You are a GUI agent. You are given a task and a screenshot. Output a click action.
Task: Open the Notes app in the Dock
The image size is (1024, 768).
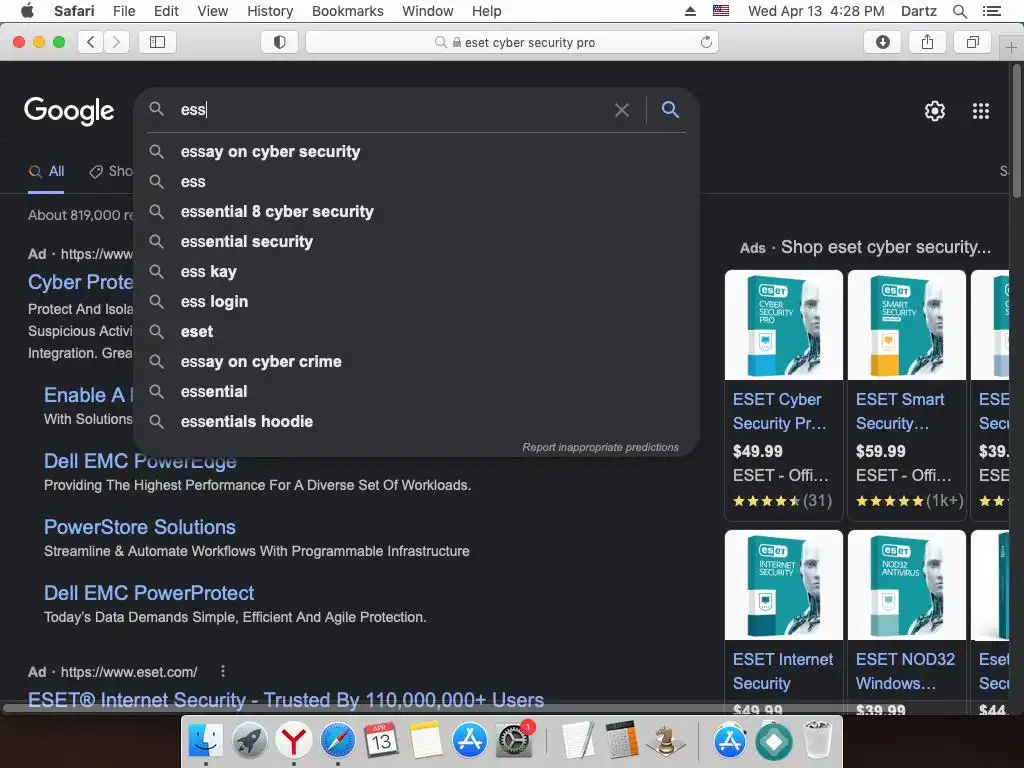point(425,741)
